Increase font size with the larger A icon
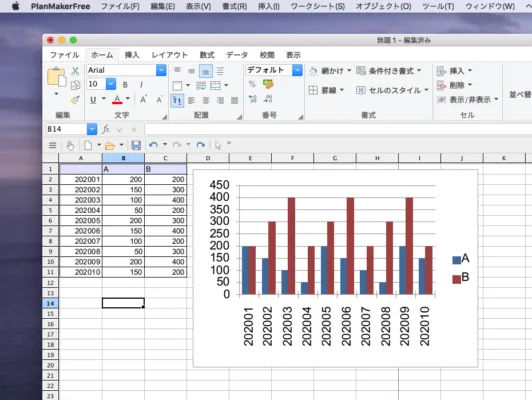Viewport: 532px width, 400px height. click(143, 99)
